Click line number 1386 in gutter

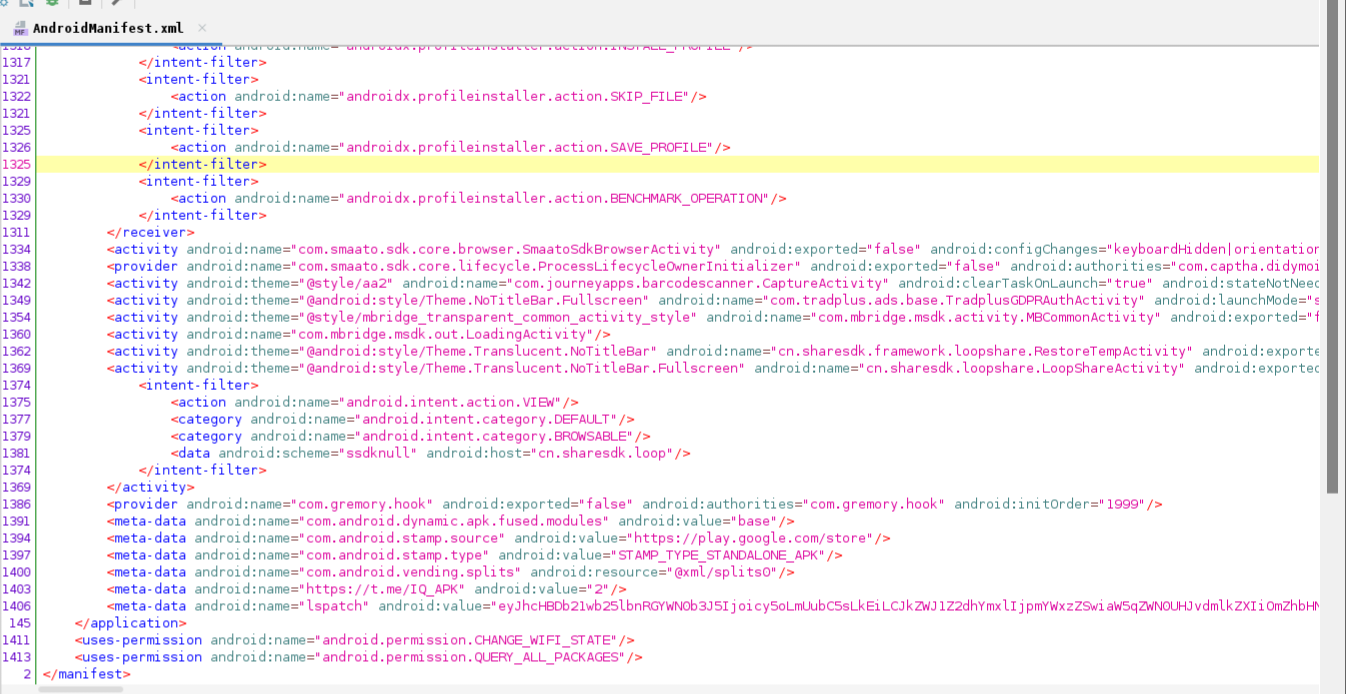coord(16,504)
